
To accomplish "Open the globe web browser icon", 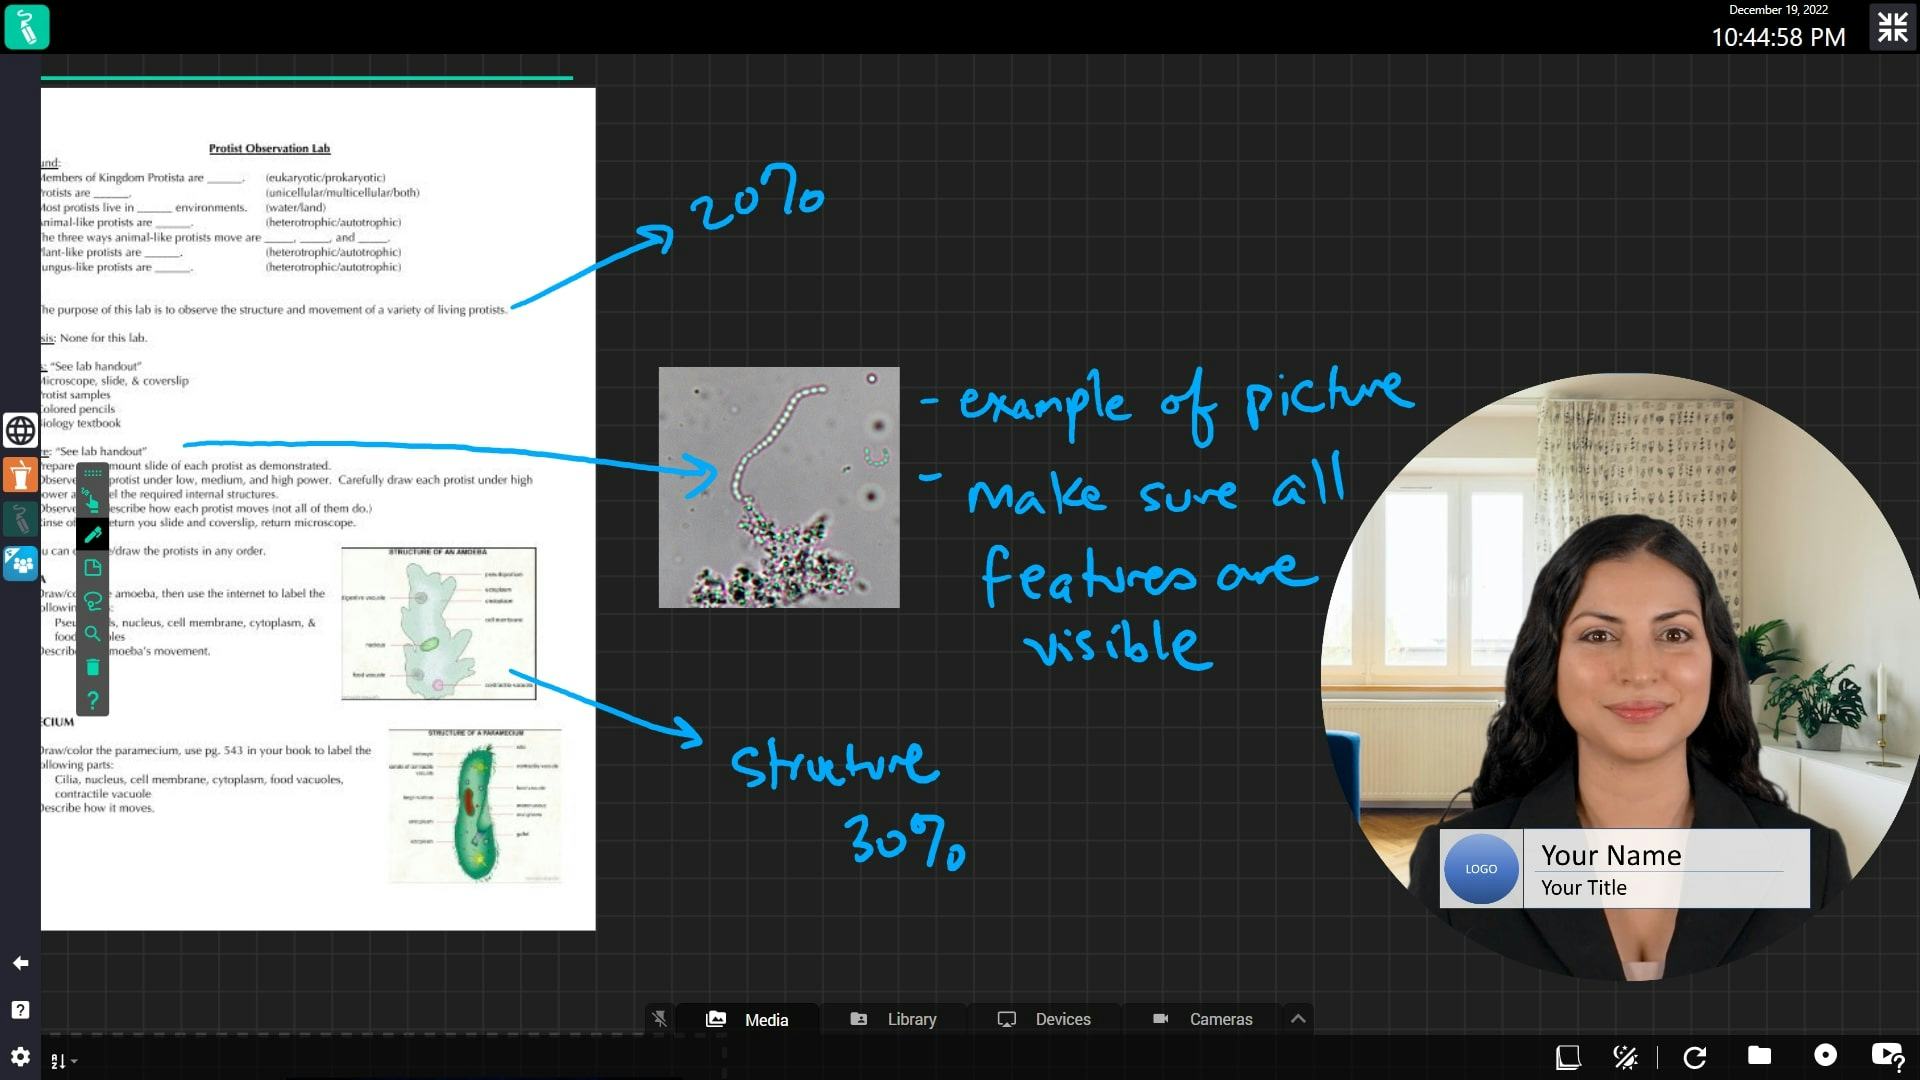I will (x=20, y=431).
